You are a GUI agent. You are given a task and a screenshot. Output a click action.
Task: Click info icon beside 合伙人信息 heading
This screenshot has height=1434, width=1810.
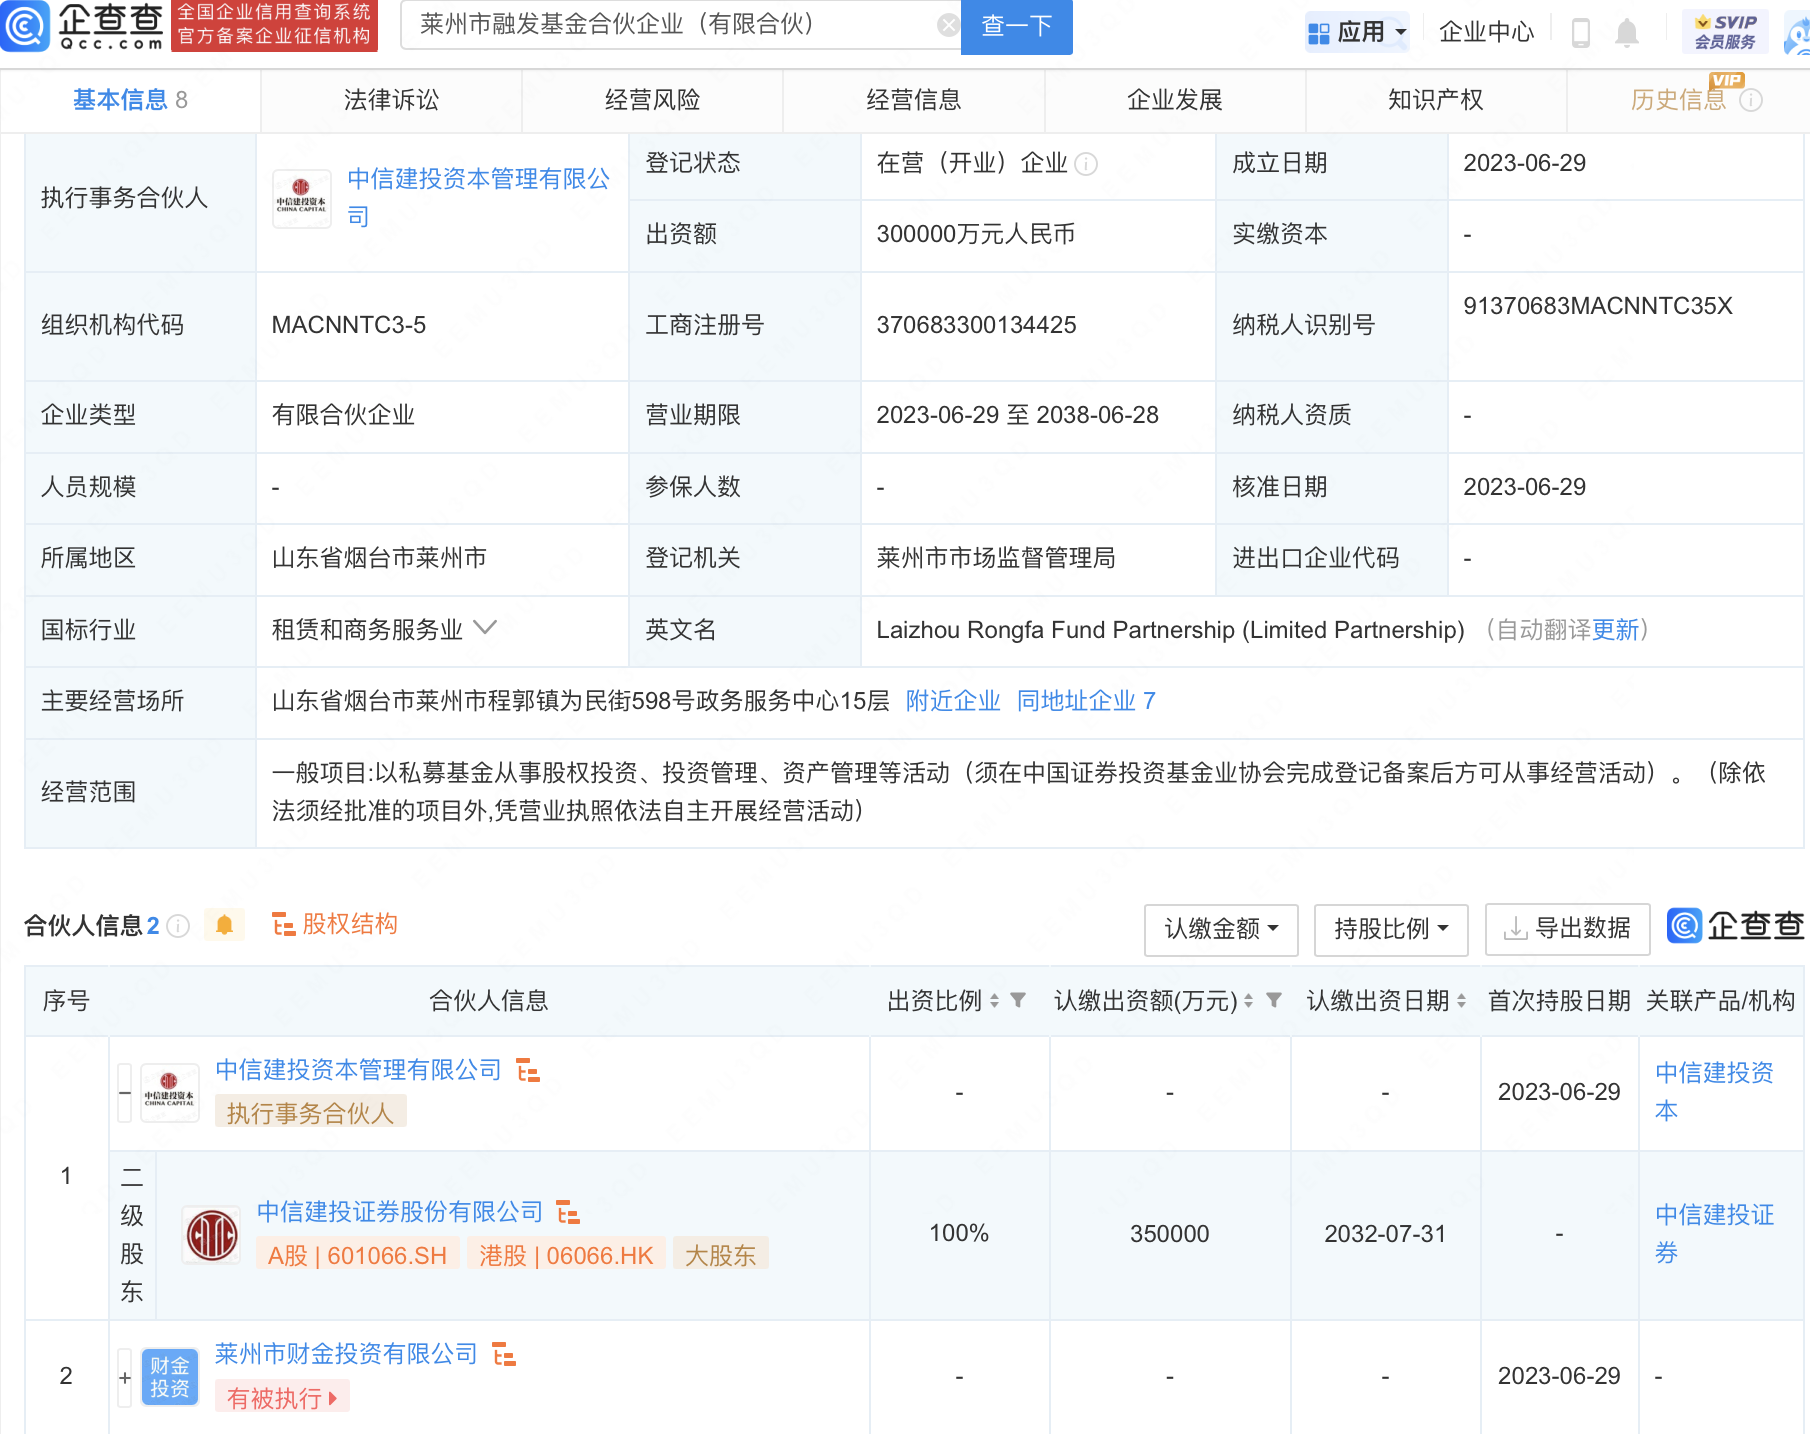point(178,926)
